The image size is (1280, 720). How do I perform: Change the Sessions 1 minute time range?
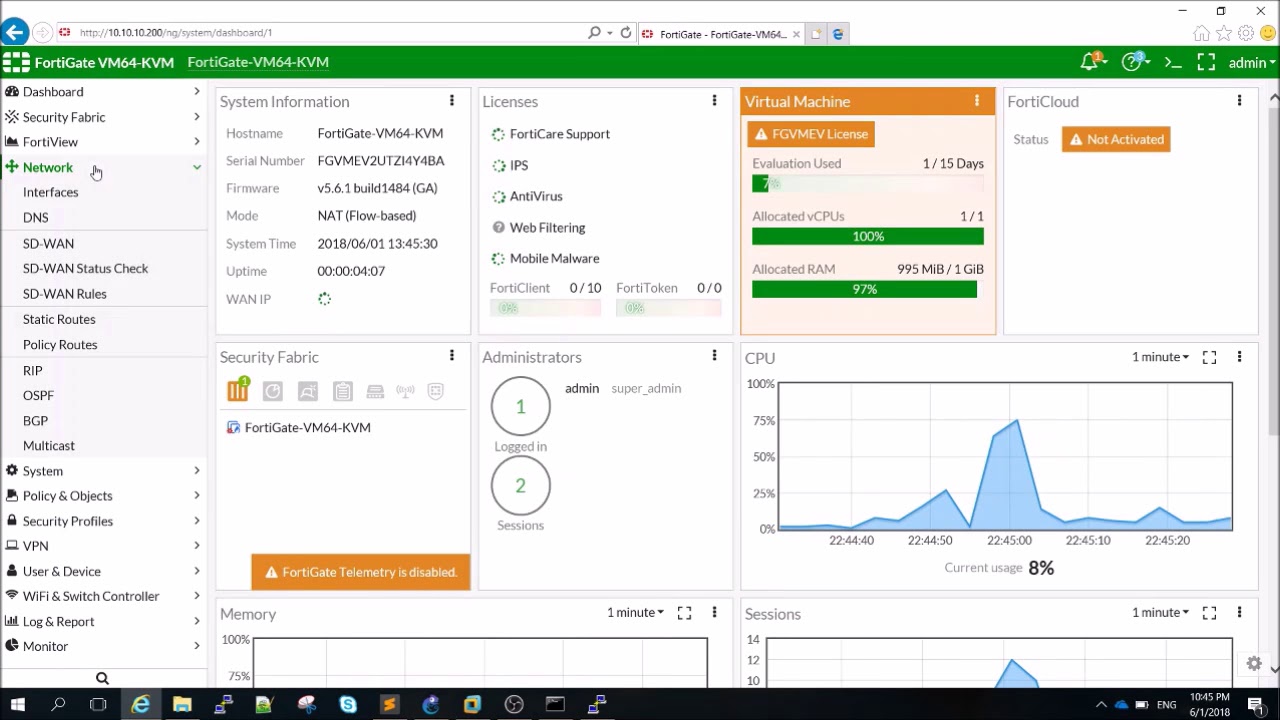click(1160, 612)
